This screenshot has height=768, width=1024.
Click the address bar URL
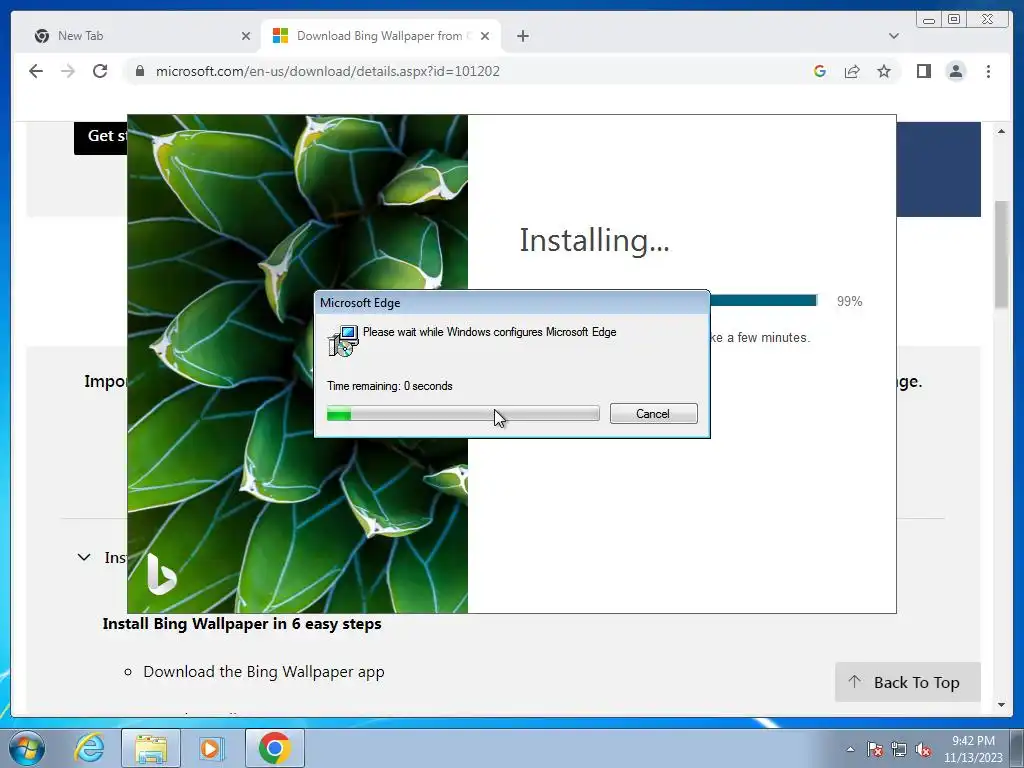click(327, 71)
